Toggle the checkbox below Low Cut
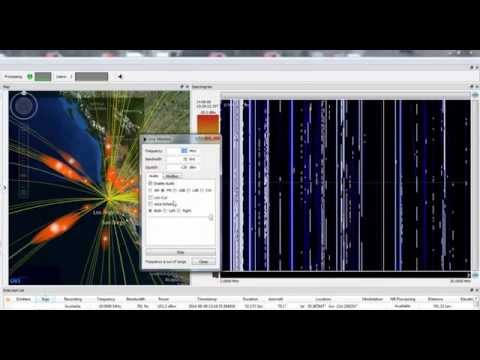480x360 pixels. [x=150, y=204]
